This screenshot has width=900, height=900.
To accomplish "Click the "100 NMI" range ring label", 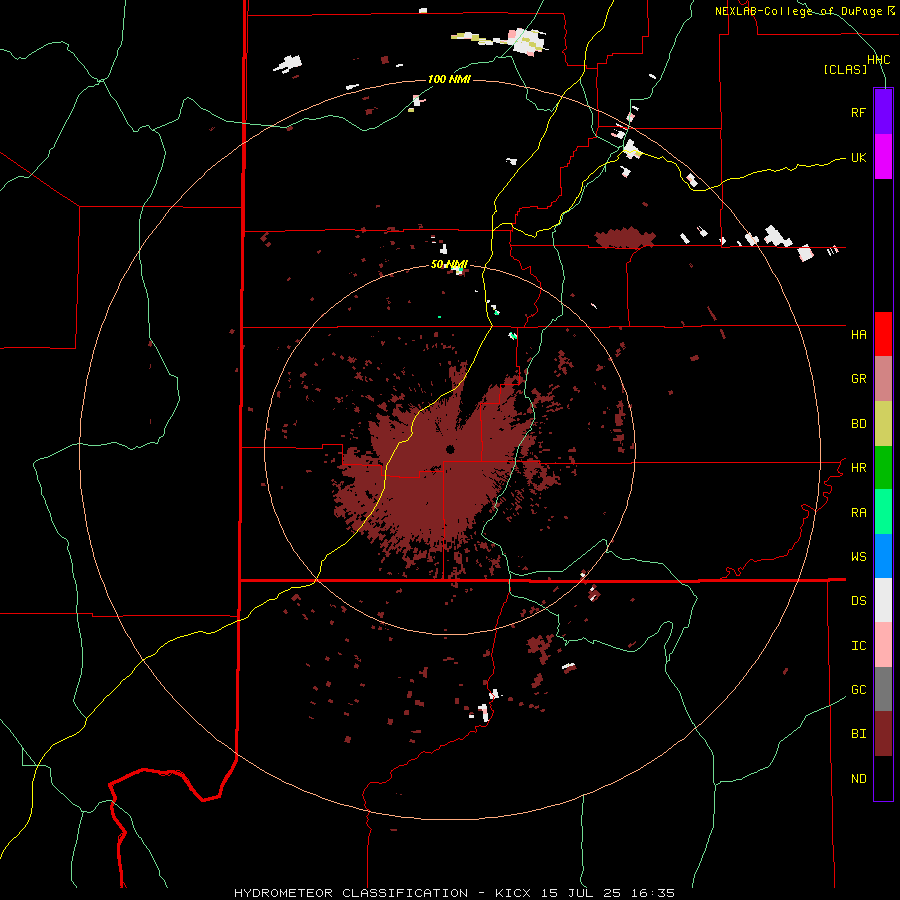I will point(449,79).
